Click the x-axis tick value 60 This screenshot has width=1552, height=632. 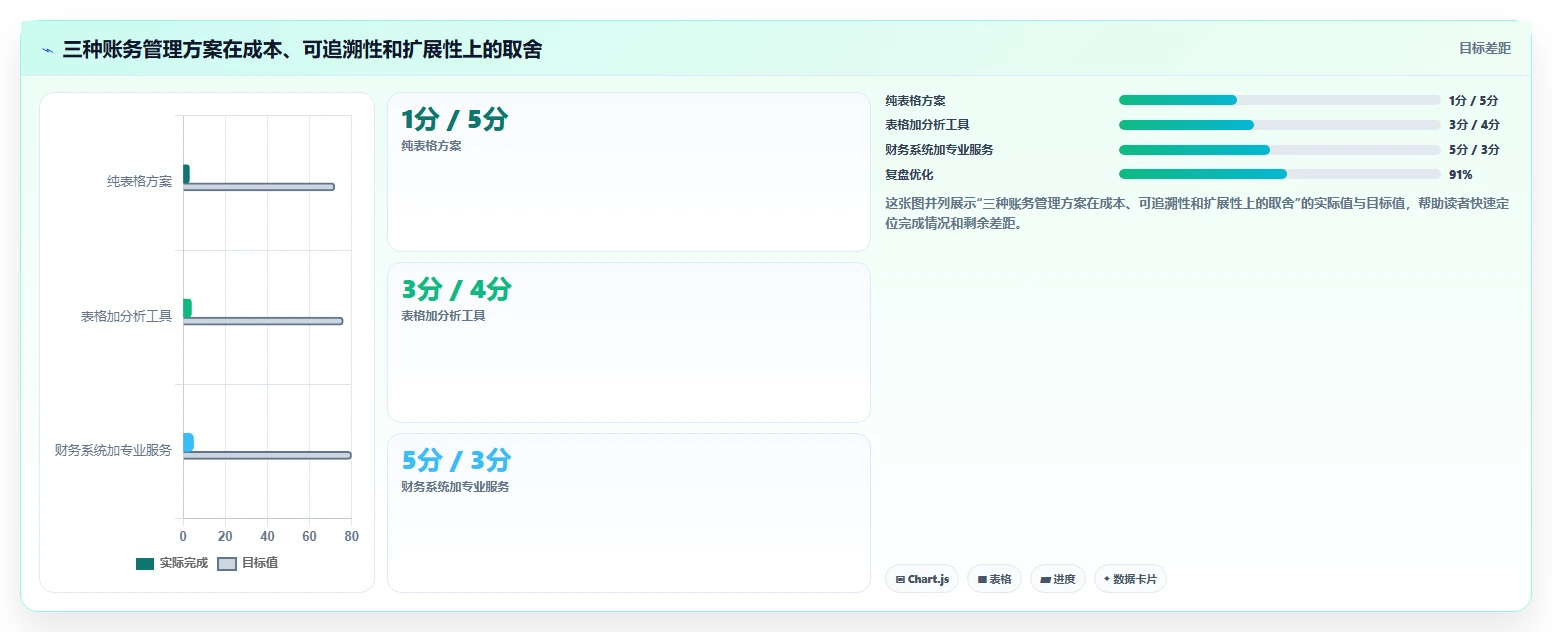[309, 537]
